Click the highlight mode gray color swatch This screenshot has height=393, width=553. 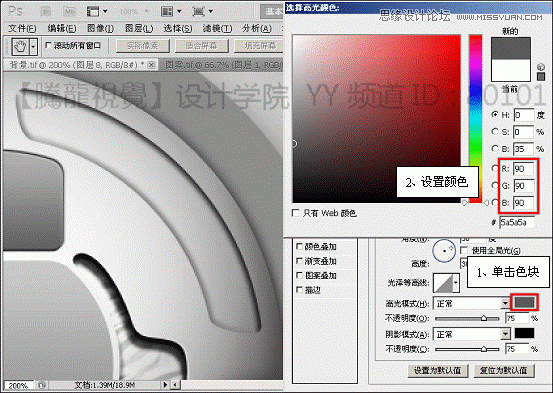click(524, 302)
